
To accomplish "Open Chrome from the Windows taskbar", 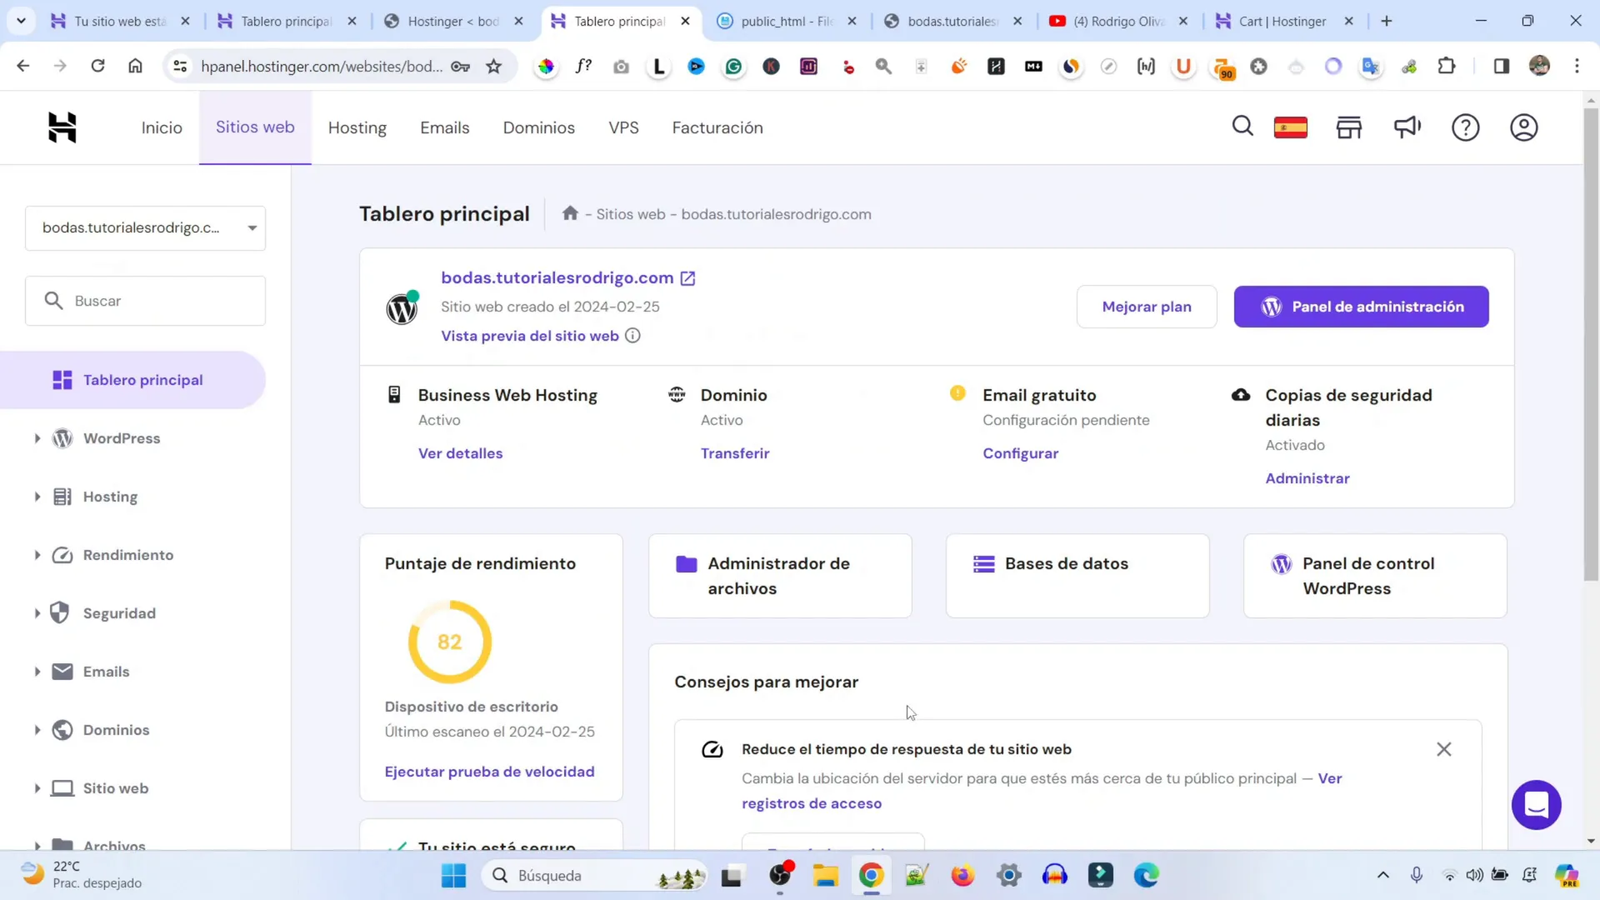I will pyautogui.click(x=871, y=875).
